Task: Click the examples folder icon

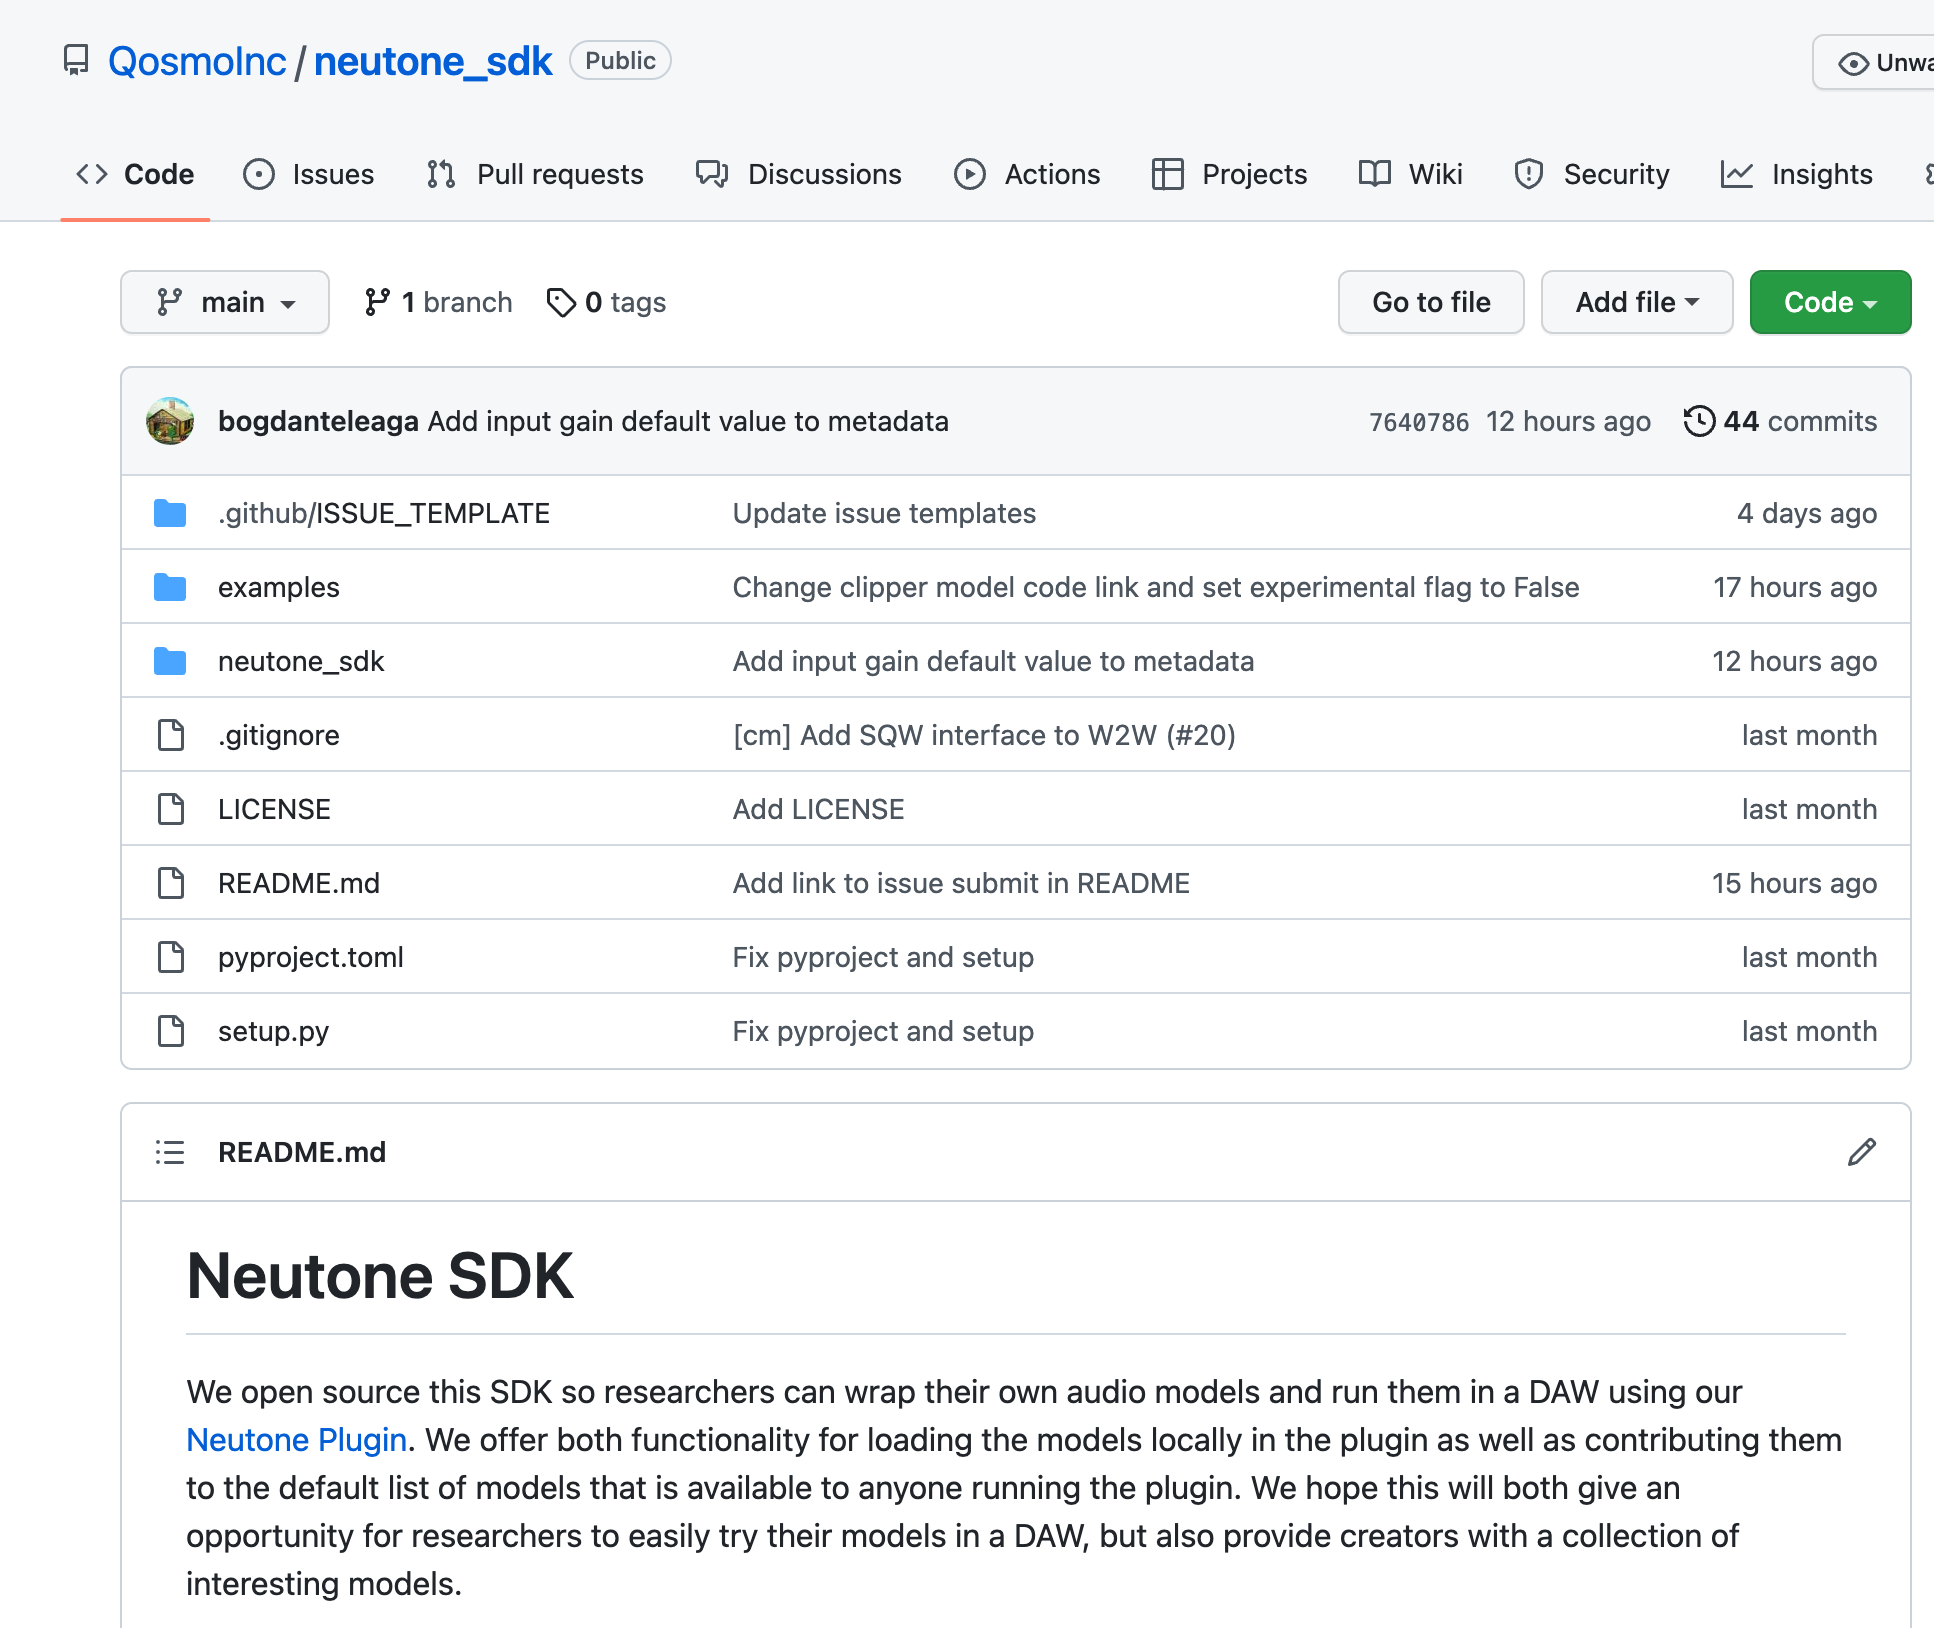Action: [x=170, y=587]
